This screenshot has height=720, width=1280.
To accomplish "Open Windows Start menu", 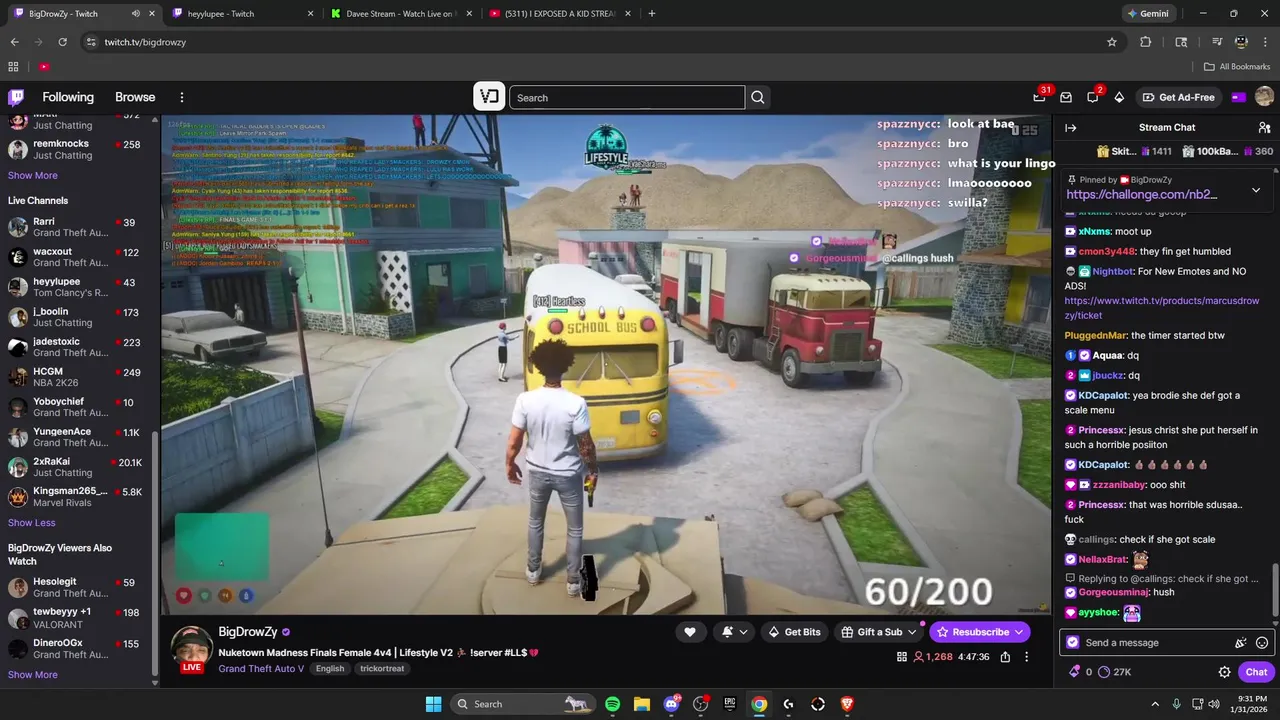I will click(x=433, y=704).
